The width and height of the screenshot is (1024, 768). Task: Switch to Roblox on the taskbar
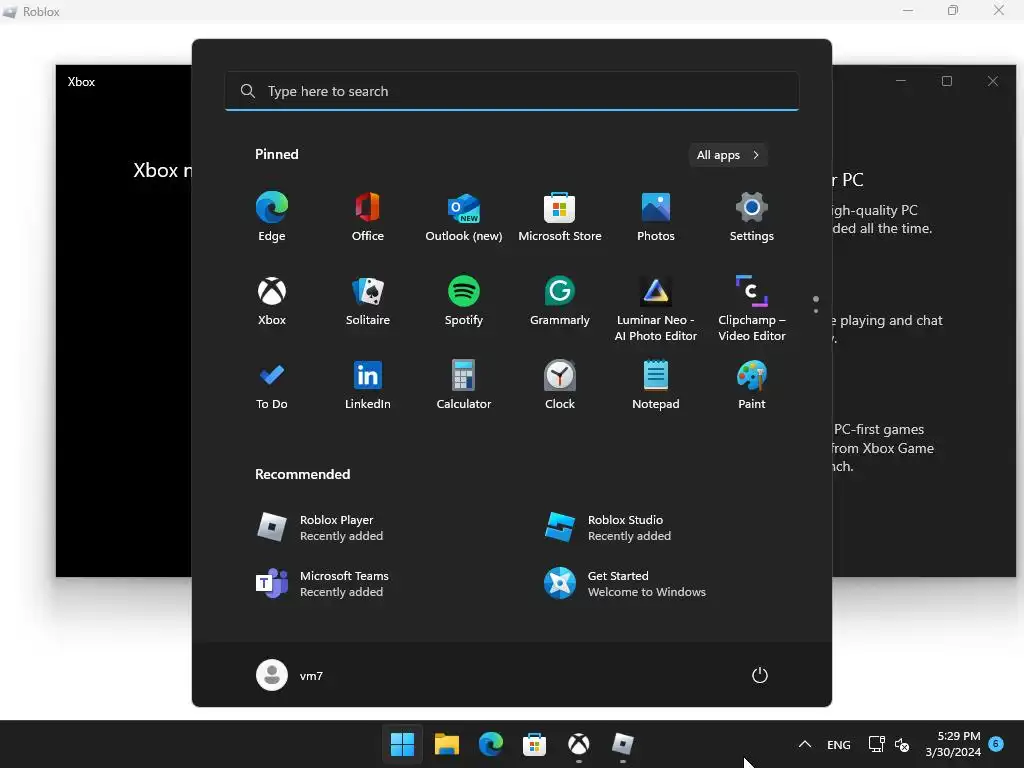coord(622,744)
